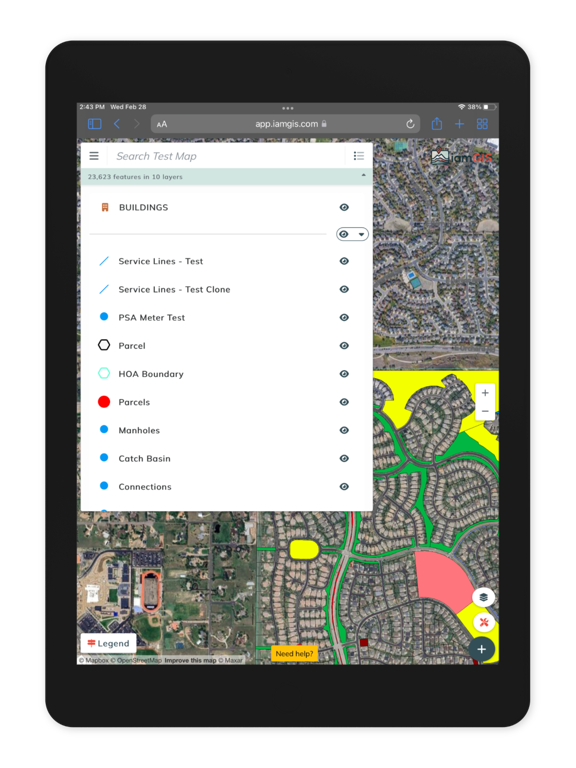
Task: Toggle visibility of BUILDINGS group
Action: 344,207
